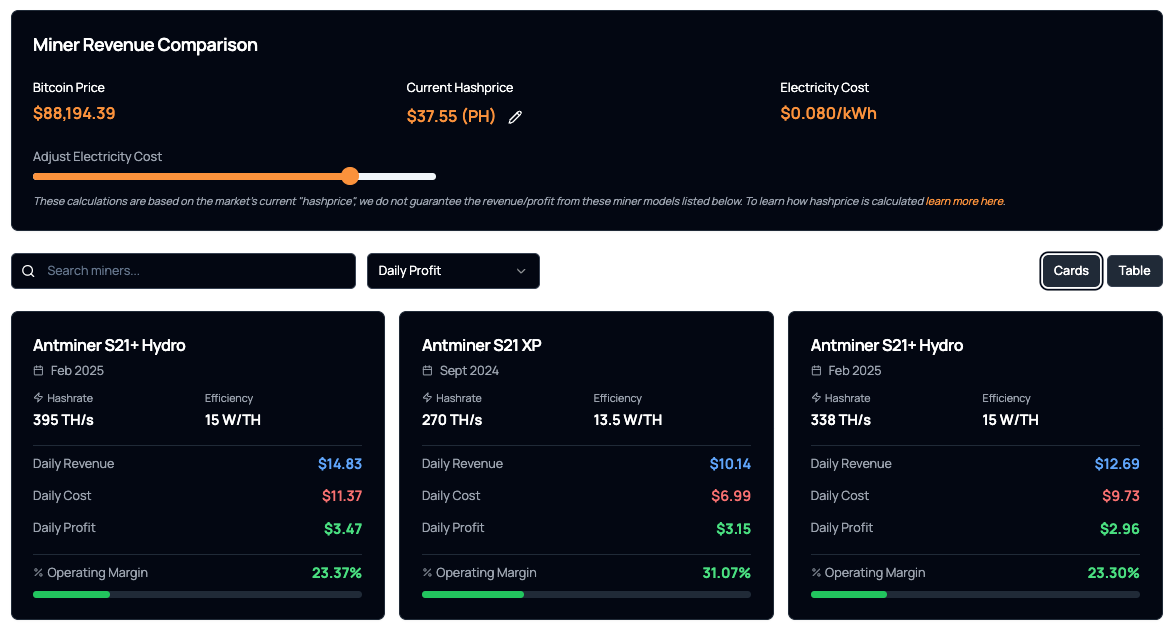
Task: Toggle the view mode to Table
Action: (x=1134, y=270)
